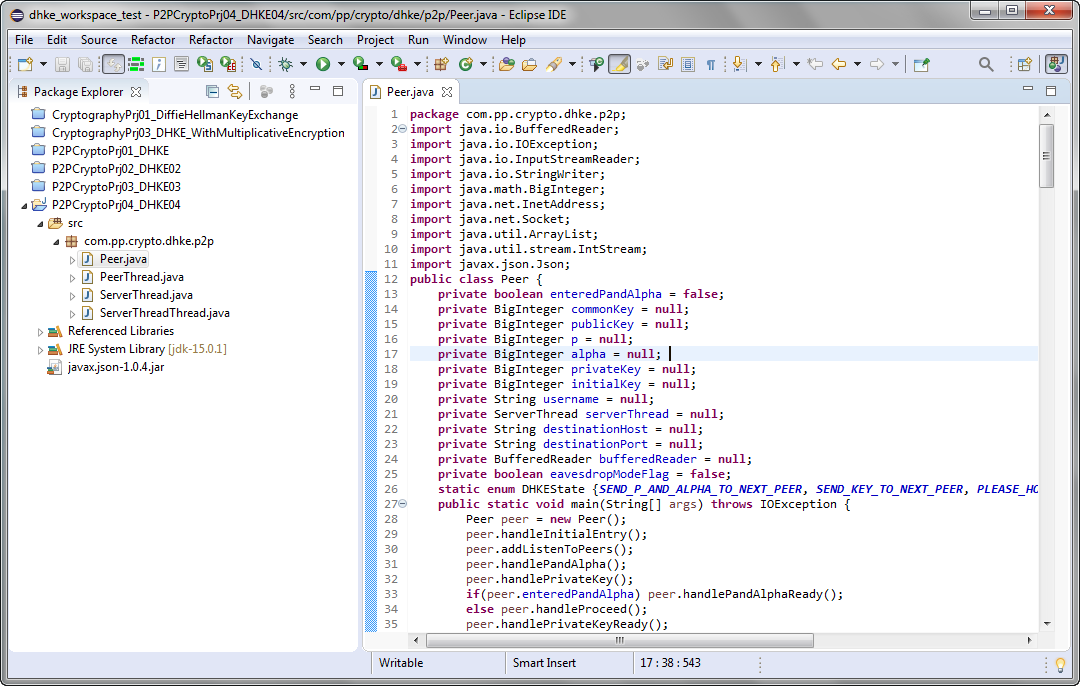Toggle Show Whitespace Characters pilcrow icon
Screen dimensions: 1080x686
click(711, 64)
